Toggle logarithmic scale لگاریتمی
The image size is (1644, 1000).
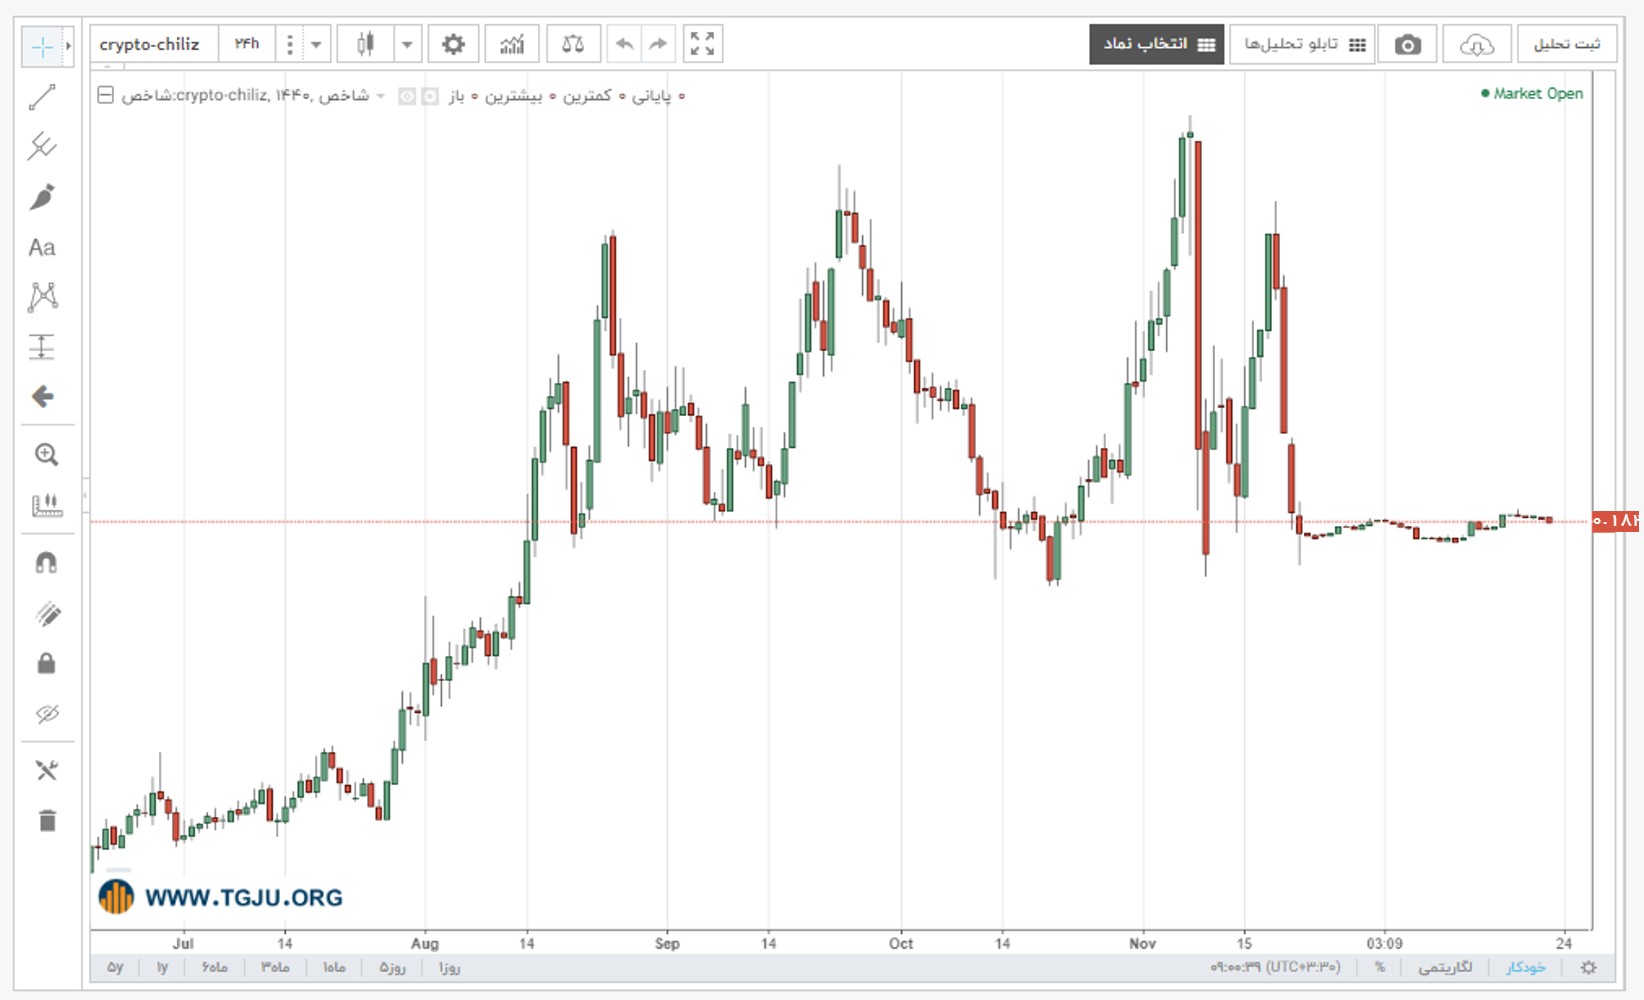[x=1445, y=967]
